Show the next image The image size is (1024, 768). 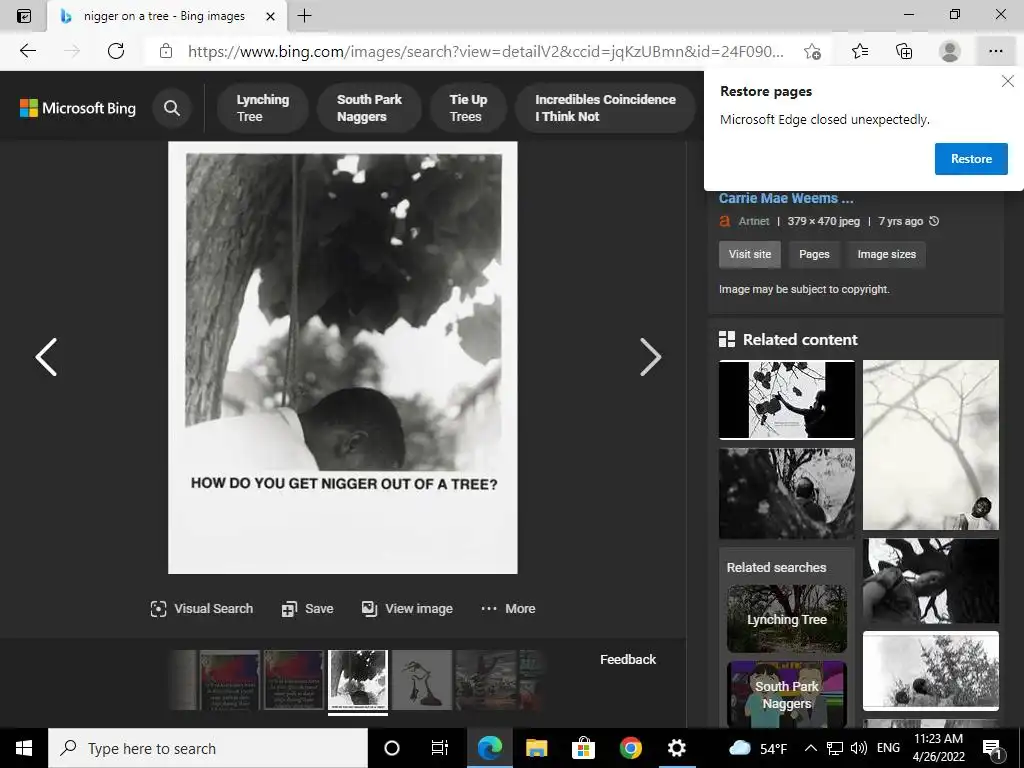(650, 357)
